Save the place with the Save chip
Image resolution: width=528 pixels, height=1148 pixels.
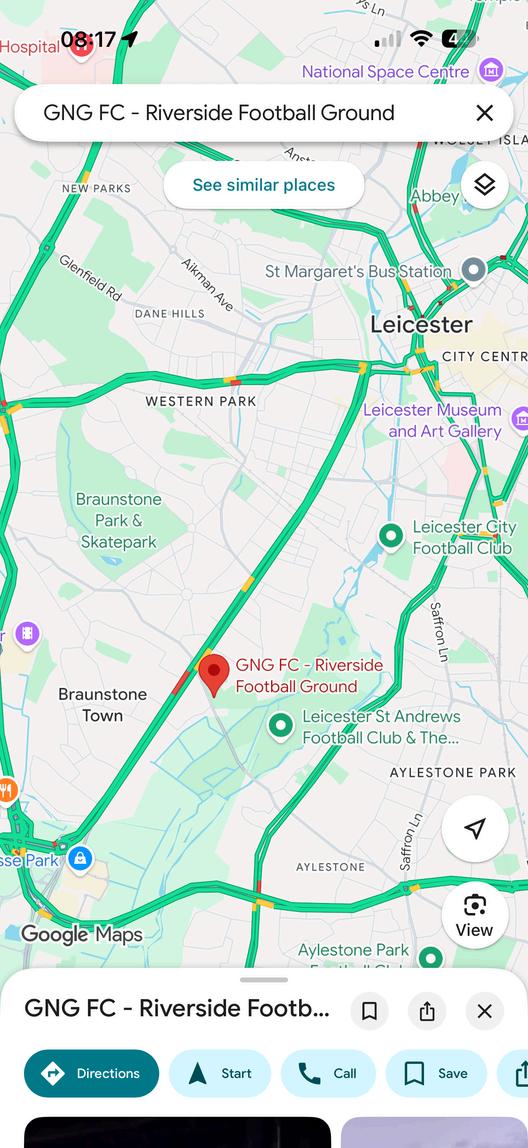pyautogui.click(x=436, y=1073)
